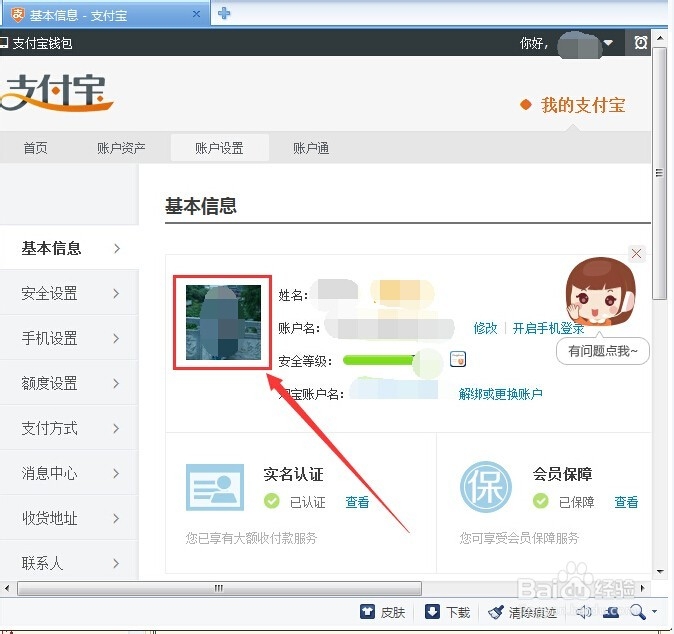Open 联系人 sidebar item
Image resolution: width=674 pixels, height=634 pixels.
point(69,563)
